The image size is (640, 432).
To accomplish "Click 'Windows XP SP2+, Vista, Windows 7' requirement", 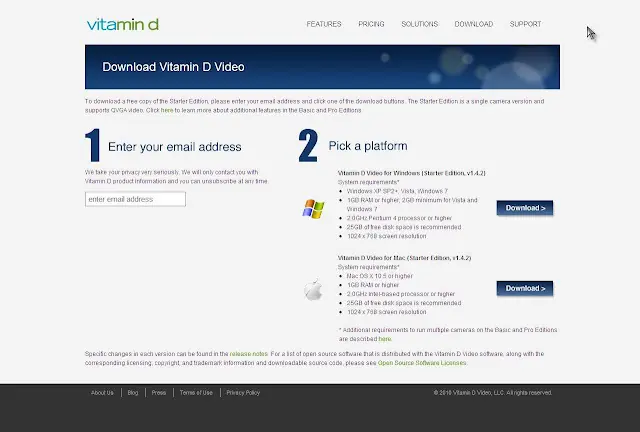I will point(397,191).
